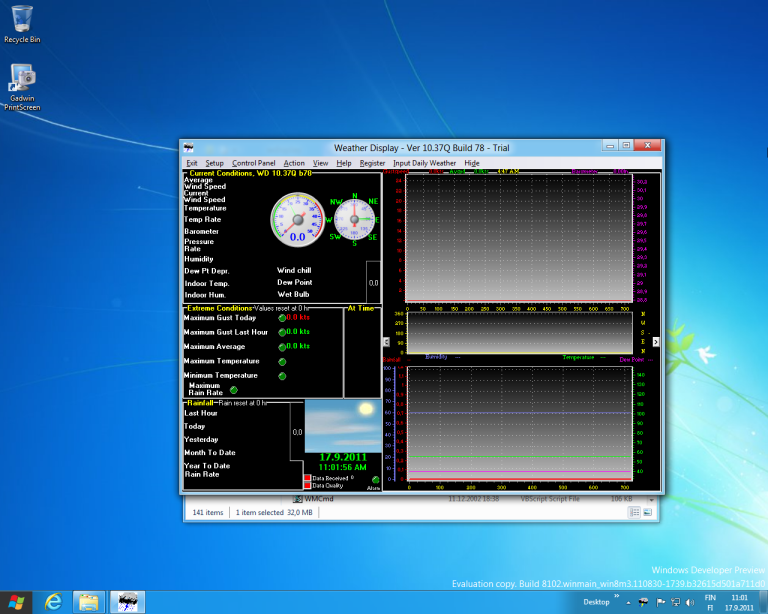Show hidden tray icons arrow
Image resolution: width=768 pixels, height=614 pixels.
click(628, 603)
